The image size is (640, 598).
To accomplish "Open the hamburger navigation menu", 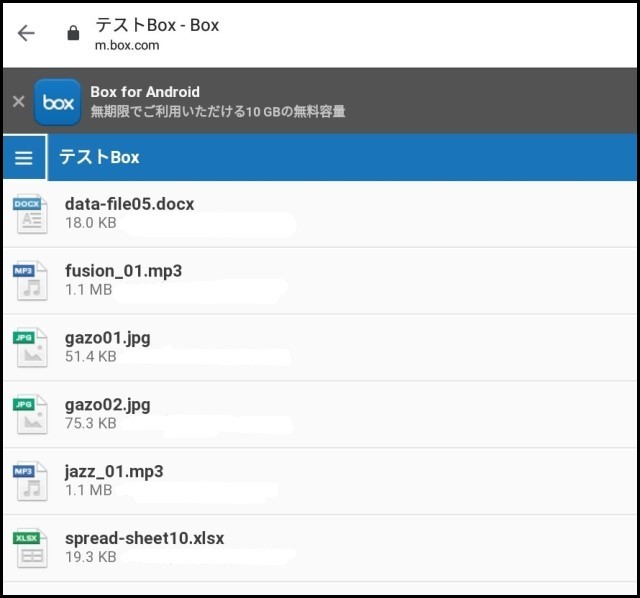I will point(24,158).
